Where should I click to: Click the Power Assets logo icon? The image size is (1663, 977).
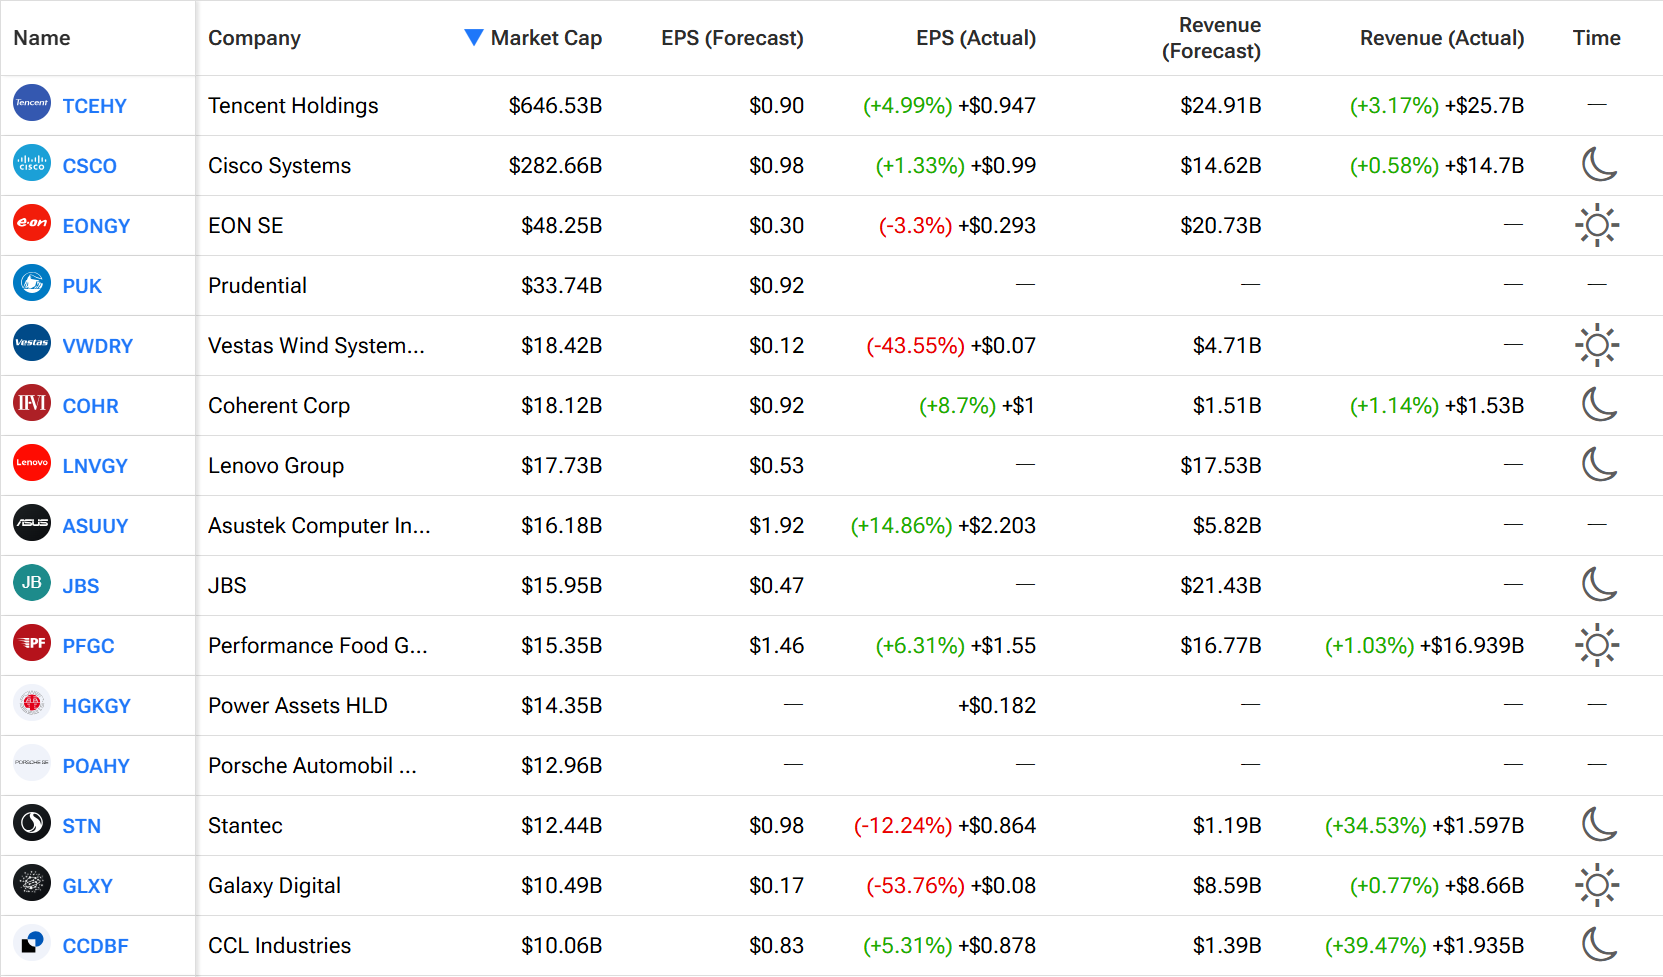pos(32,703)
